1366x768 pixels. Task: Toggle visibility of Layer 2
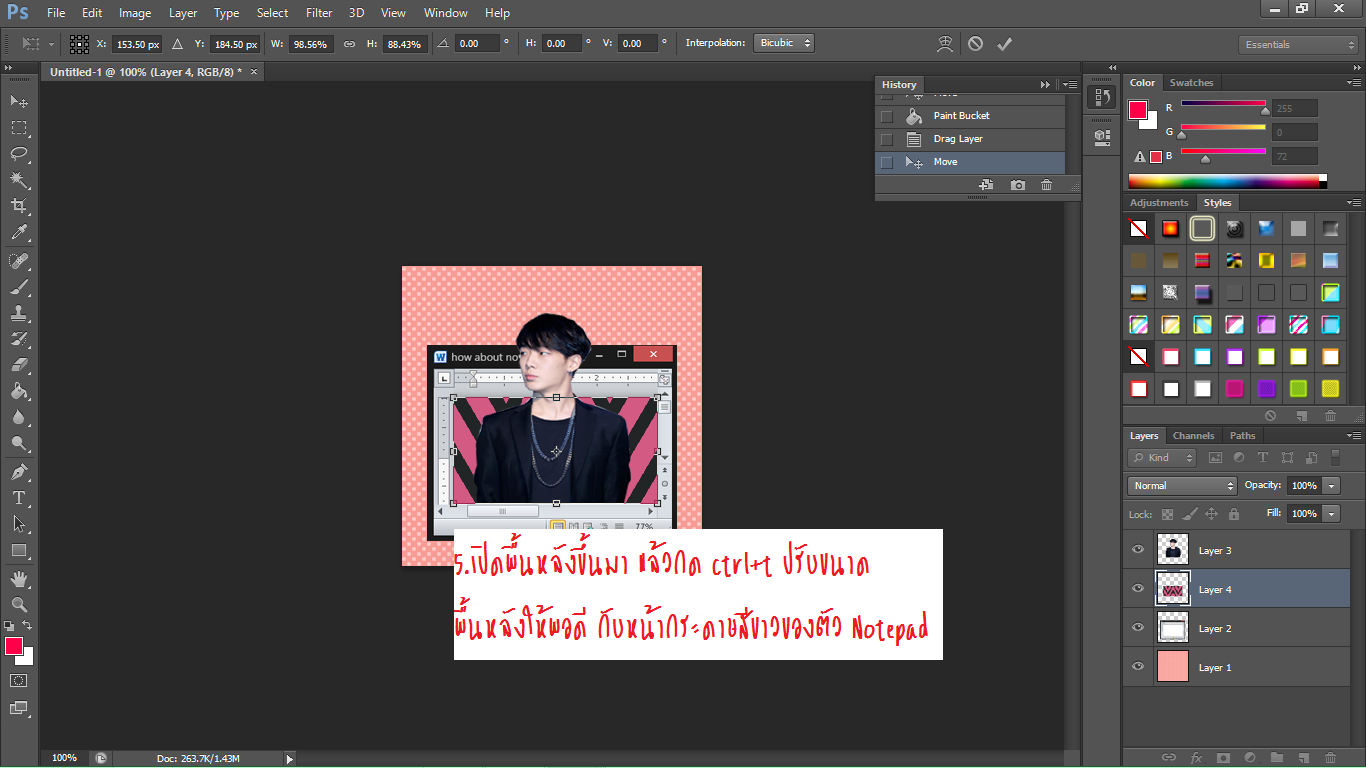pos(1138,628)
